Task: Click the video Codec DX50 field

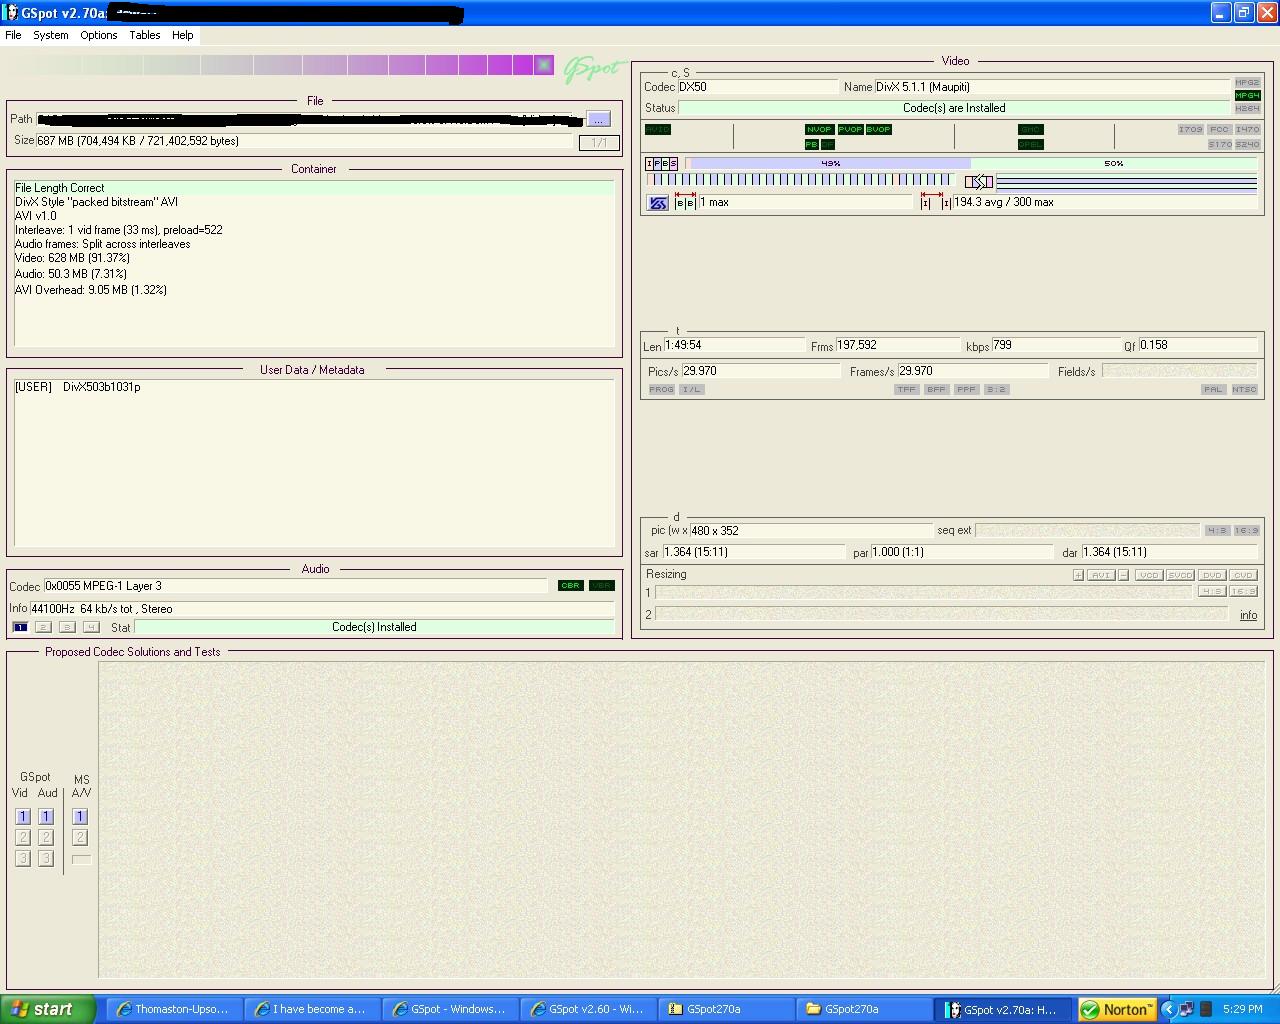Action: [x=758, y=88]
